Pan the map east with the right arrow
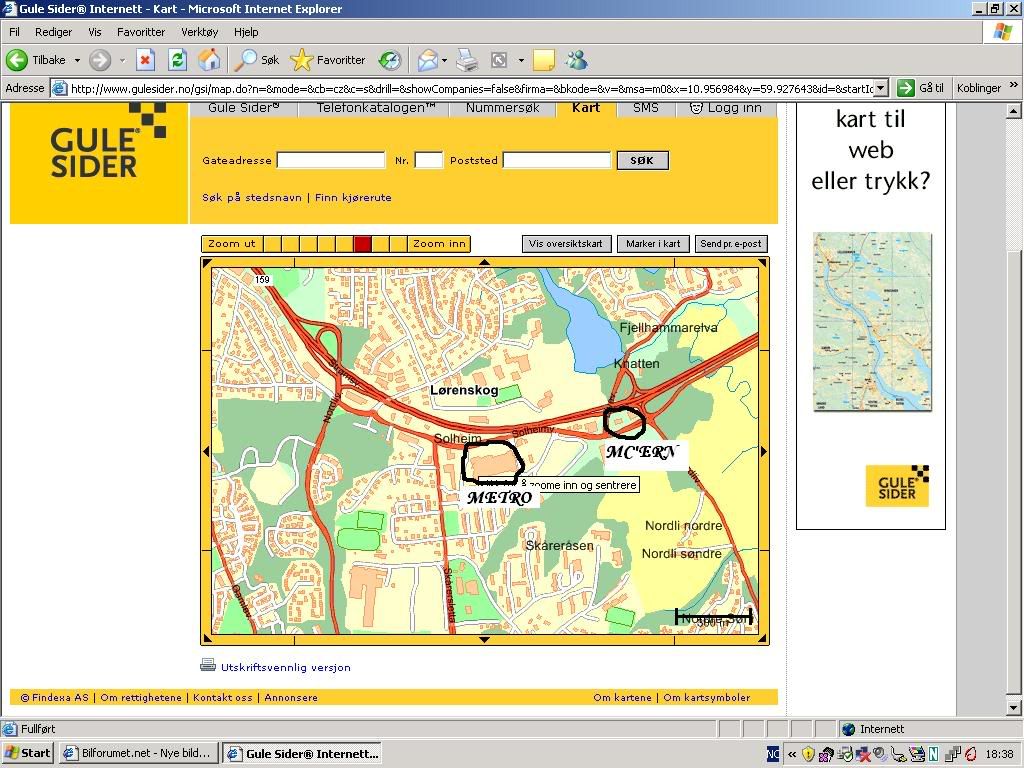The height and width of the screenshot is (768, 1024). pyautogui.click(x=764, y=452)
